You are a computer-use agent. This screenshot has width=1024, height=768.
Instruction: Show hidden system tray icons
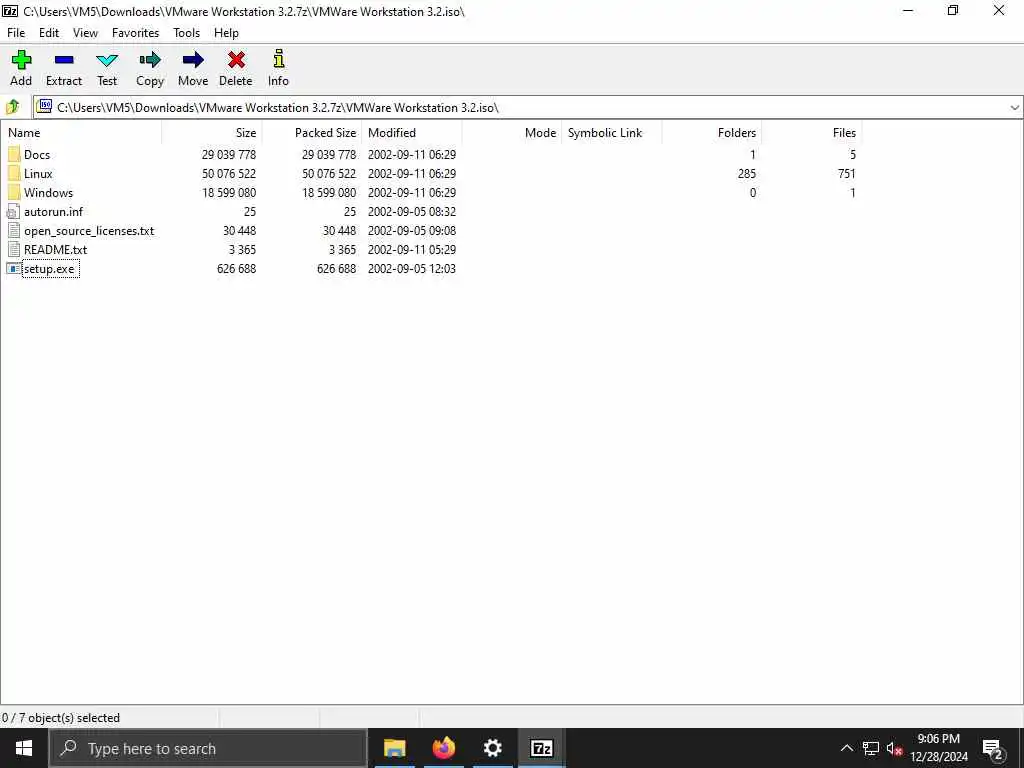coord(846,748)
